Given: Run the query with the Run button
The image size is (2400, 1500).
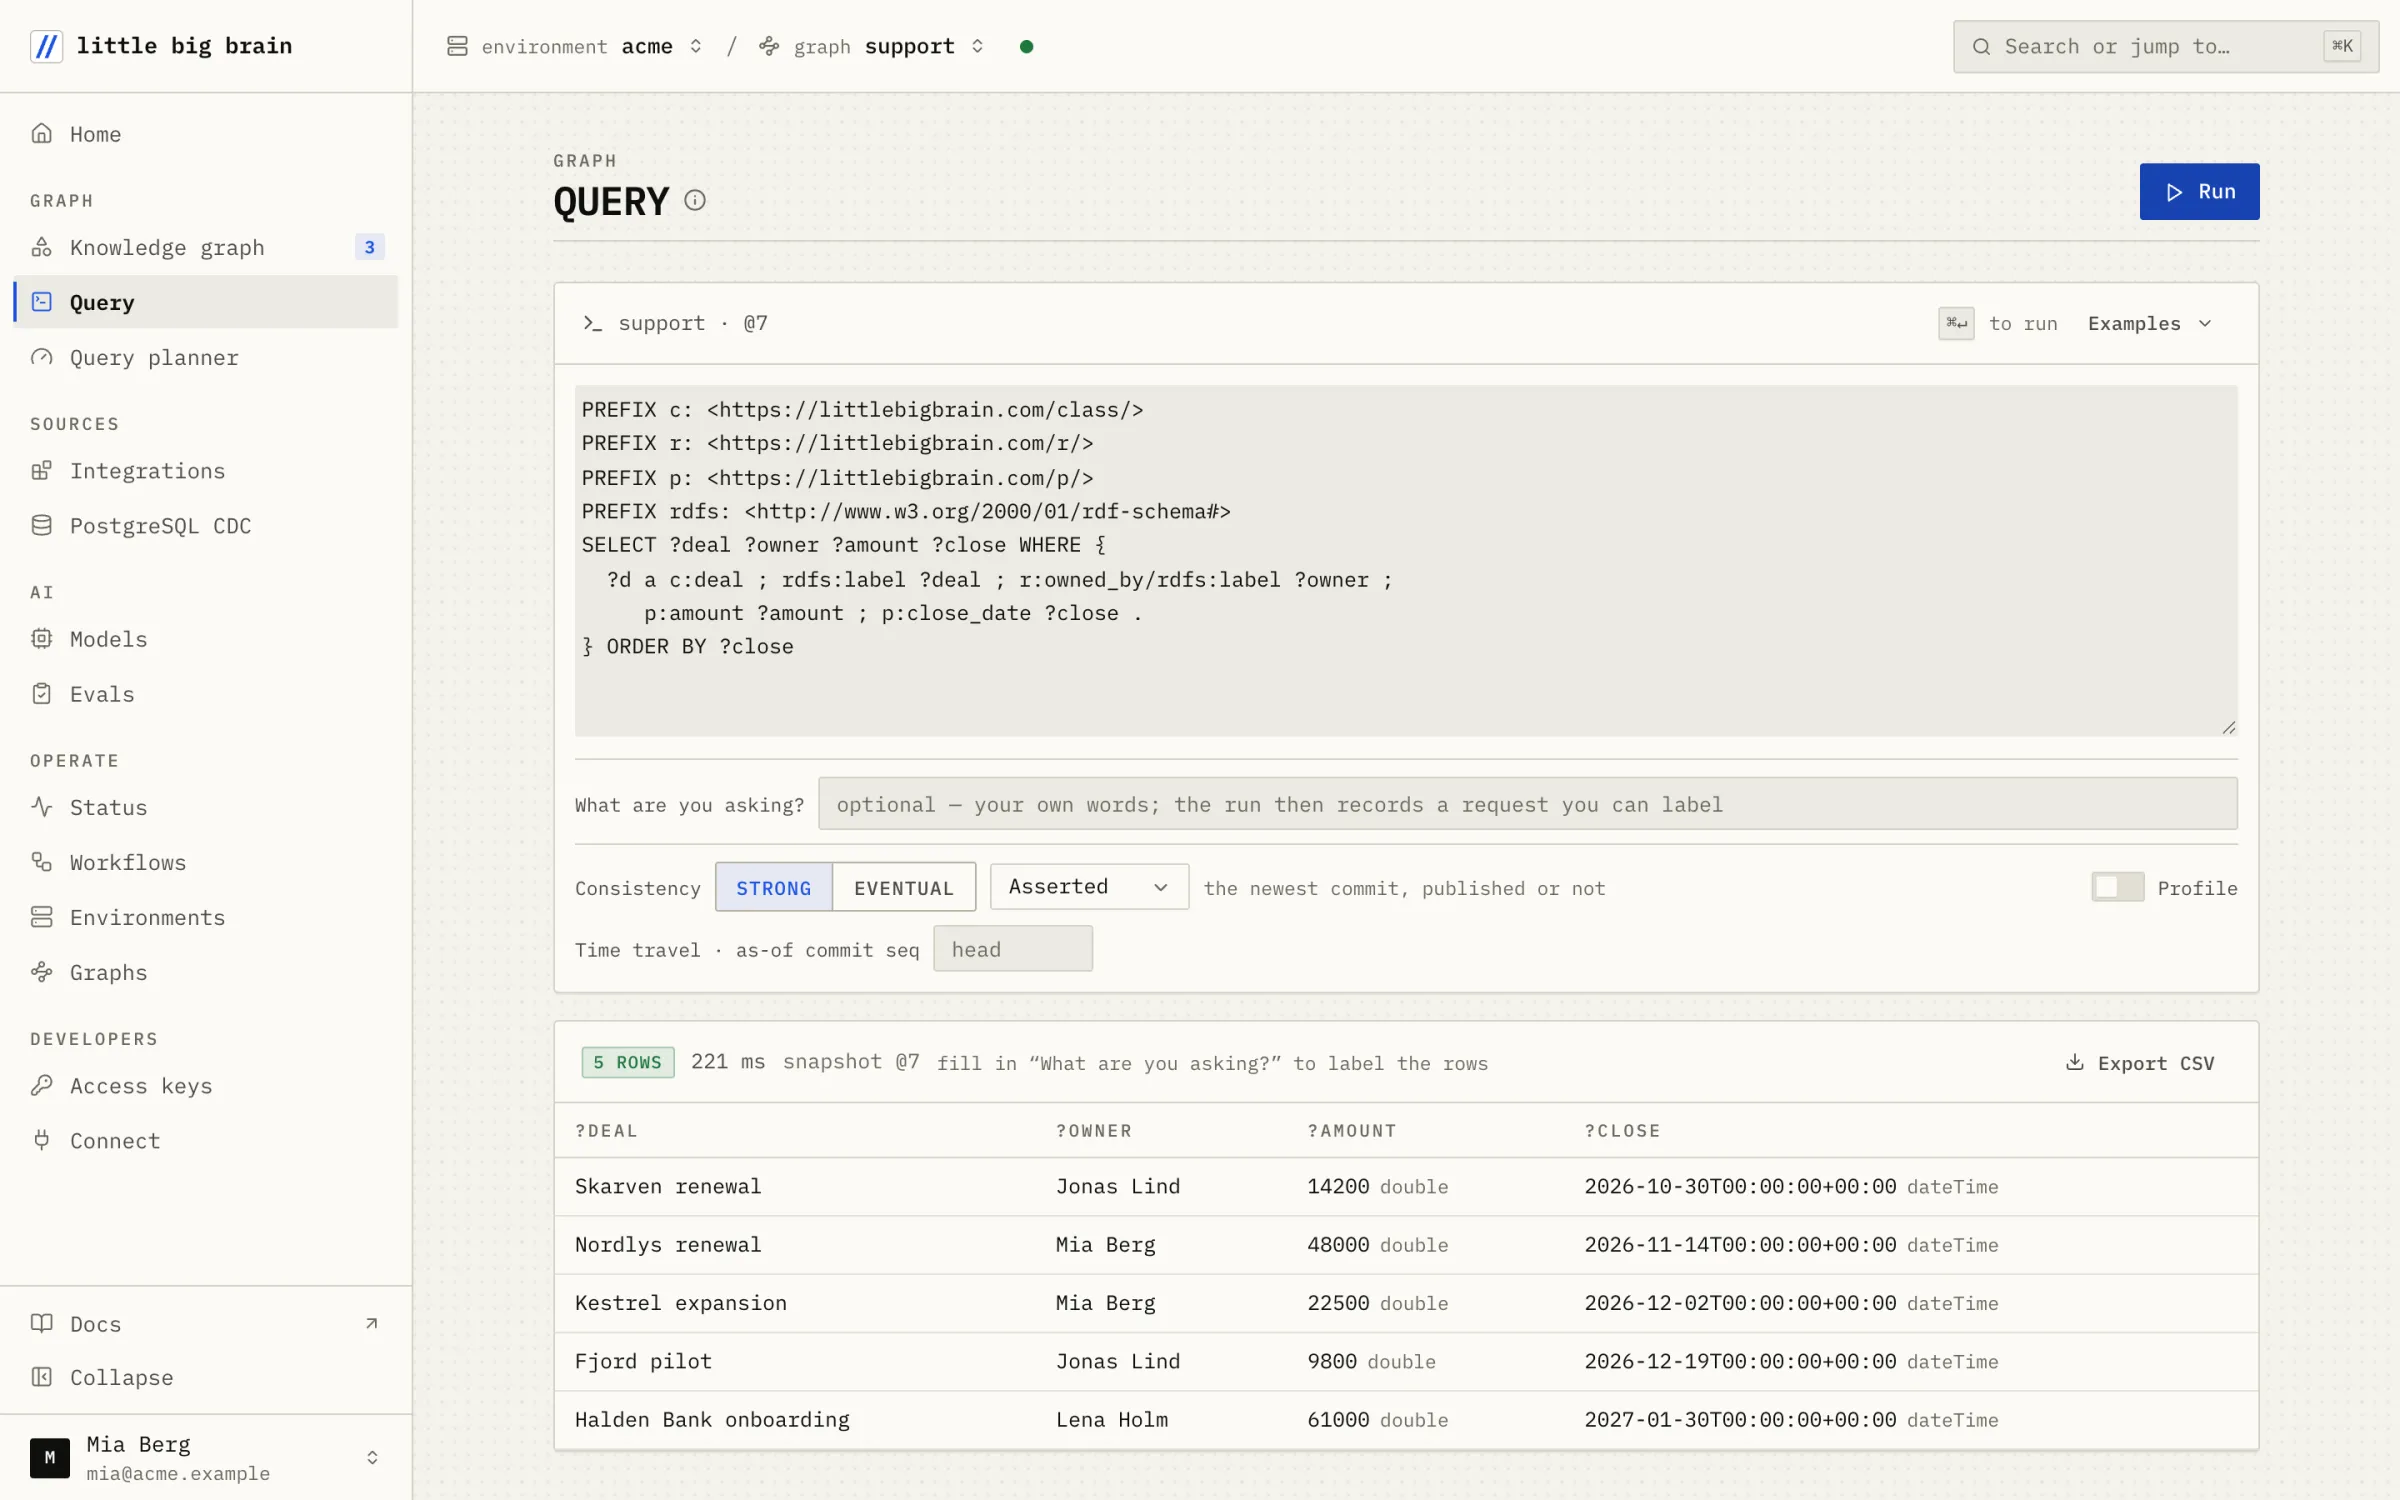Looking at the screenshot, I should point(2199,191).
